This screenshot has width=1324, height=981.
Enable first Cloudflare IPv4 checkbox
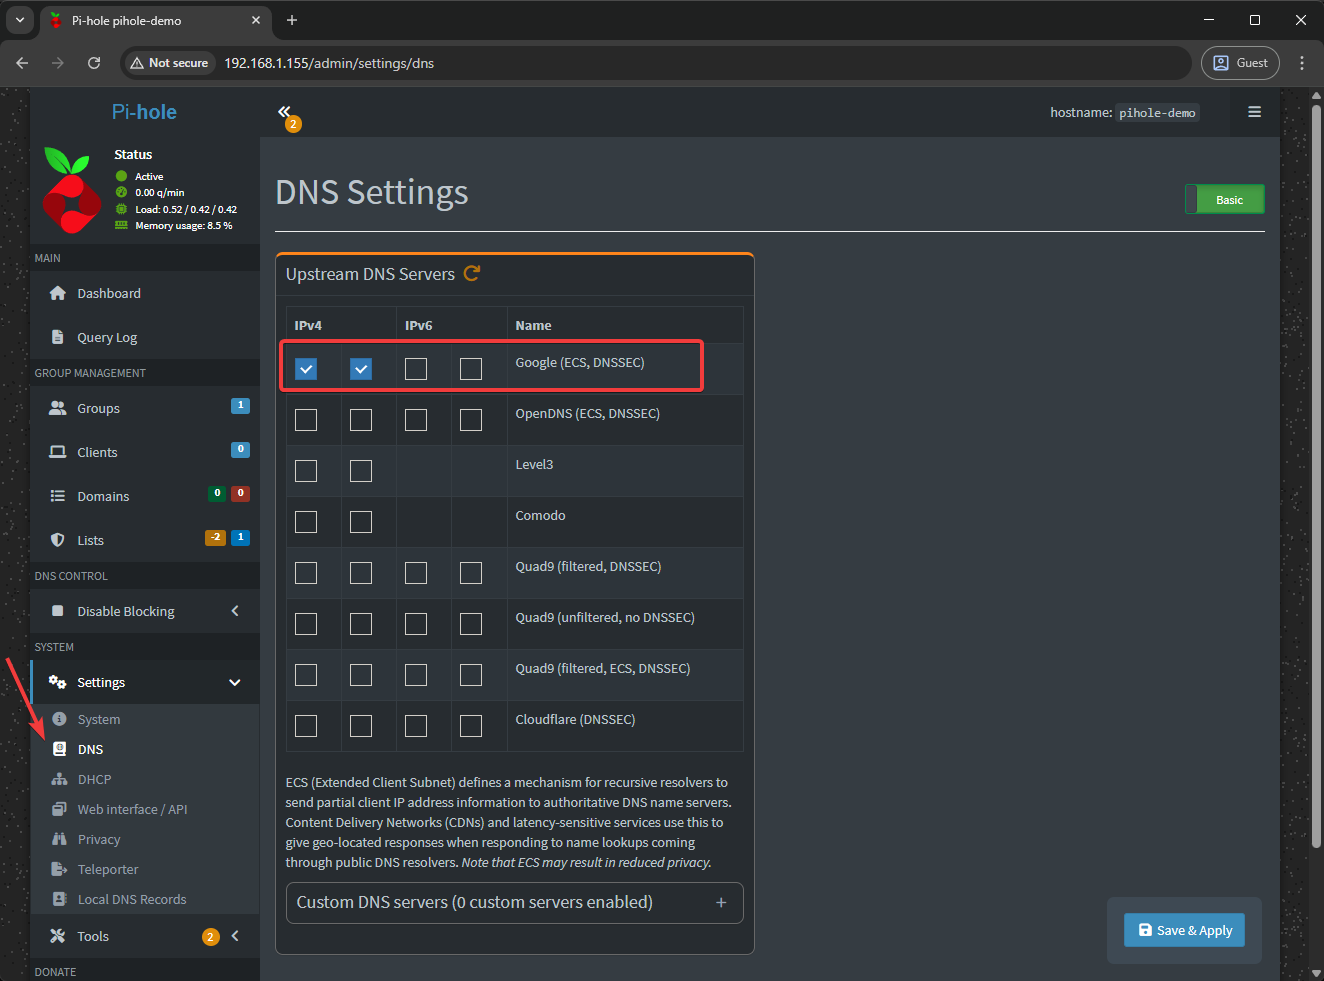306,726
